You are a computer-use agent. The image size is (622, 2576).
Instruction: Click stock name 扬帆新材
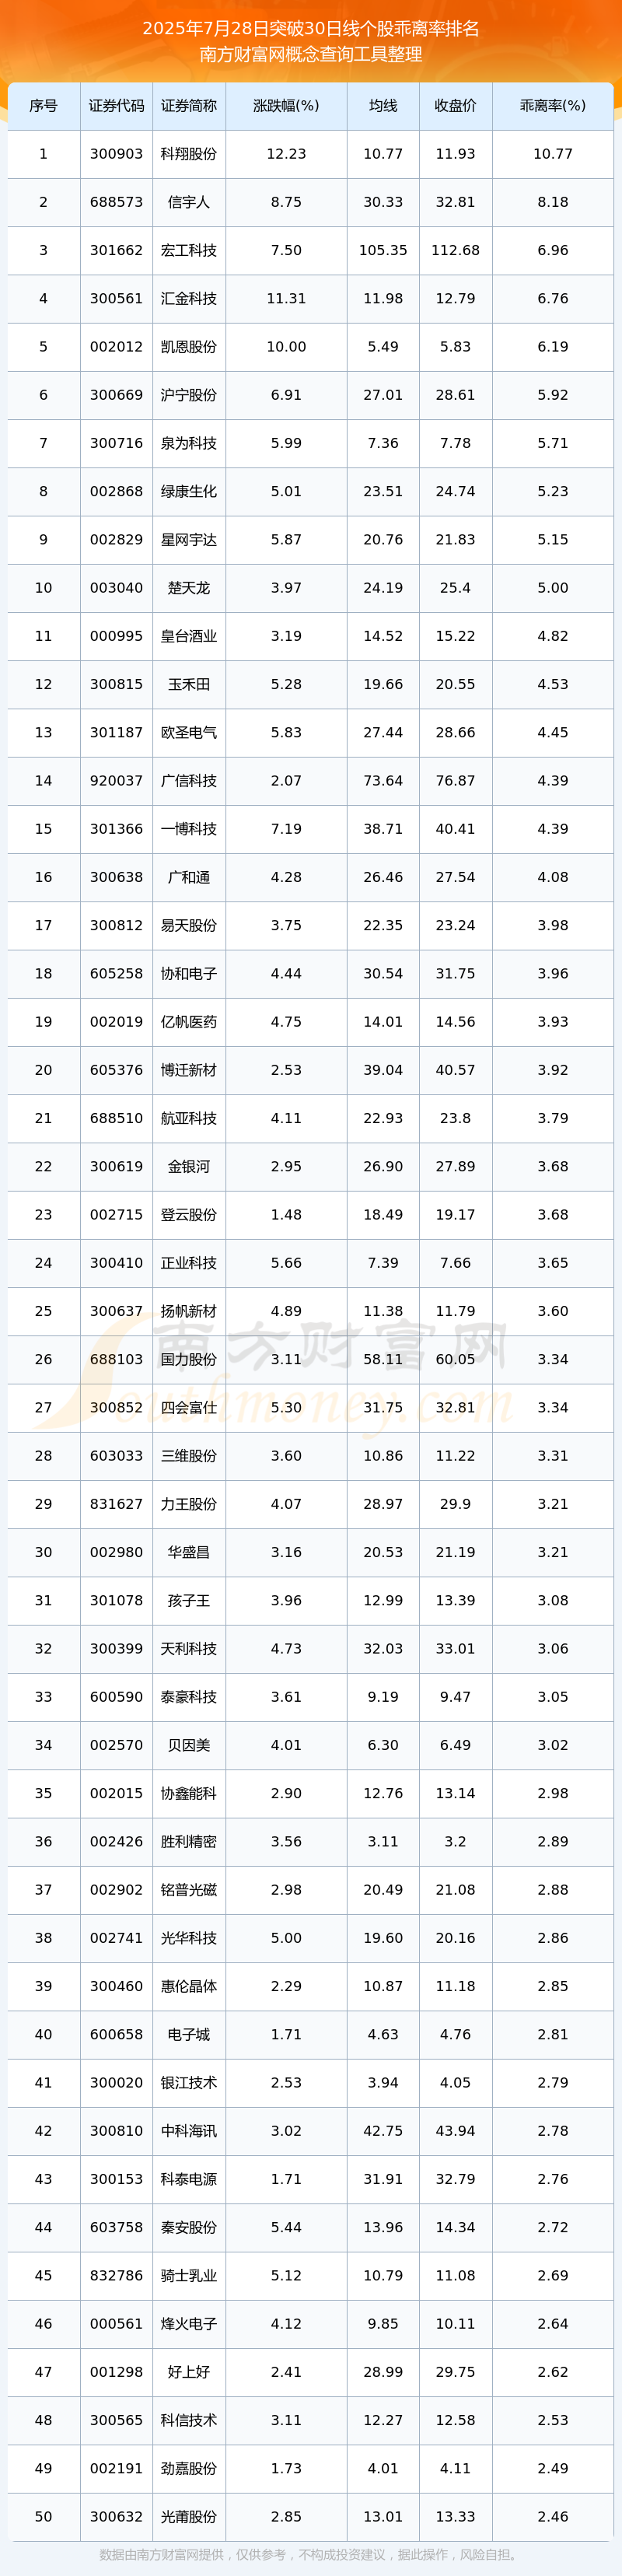189,1312
